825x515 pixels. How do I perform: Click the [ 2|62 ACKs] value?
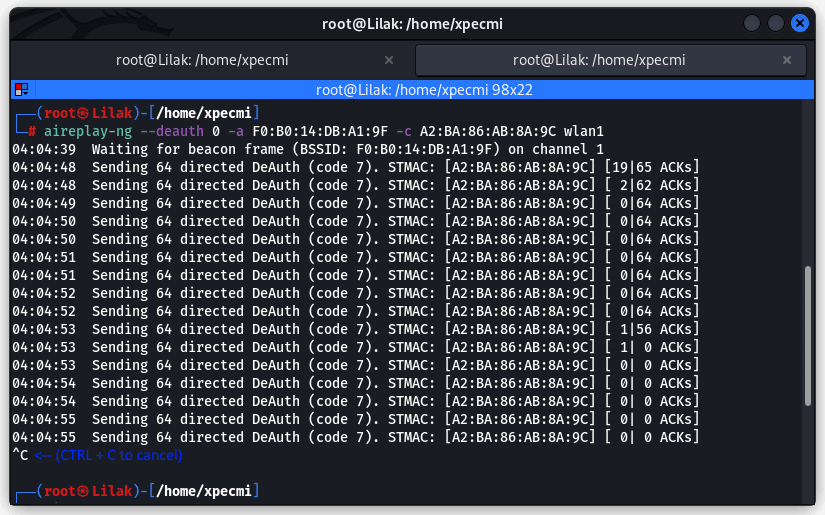point(652,185)
